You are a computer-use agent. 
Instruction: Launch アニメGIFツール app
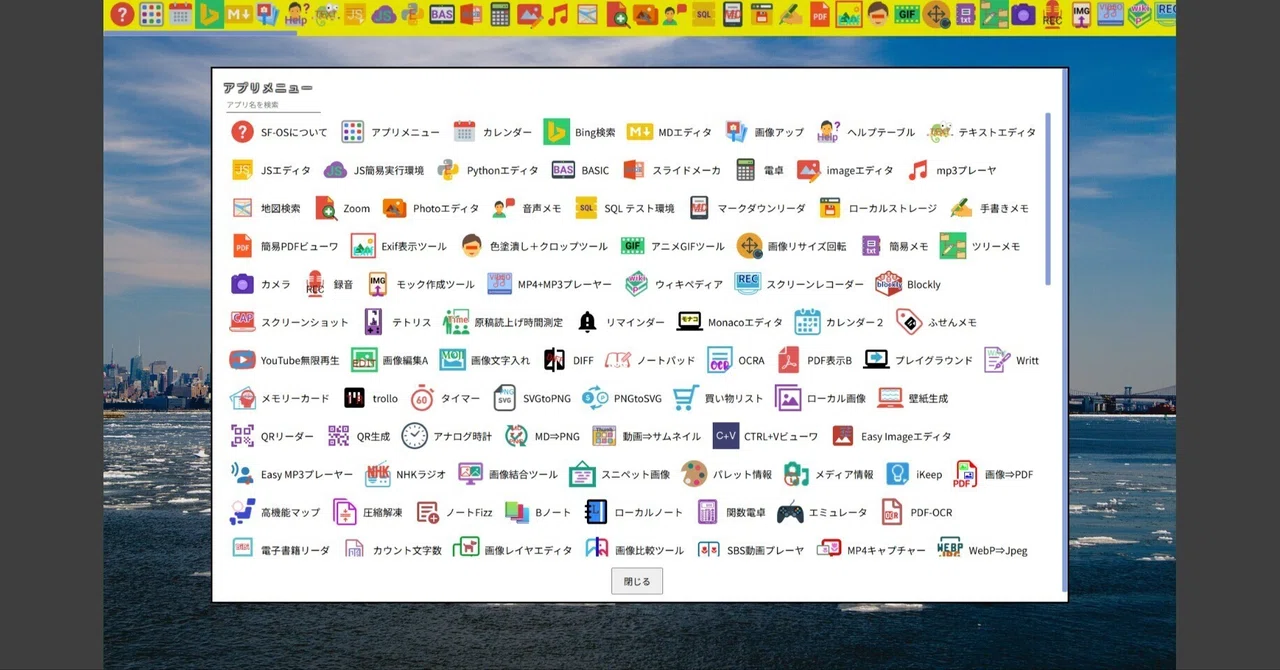coord(672,246)
